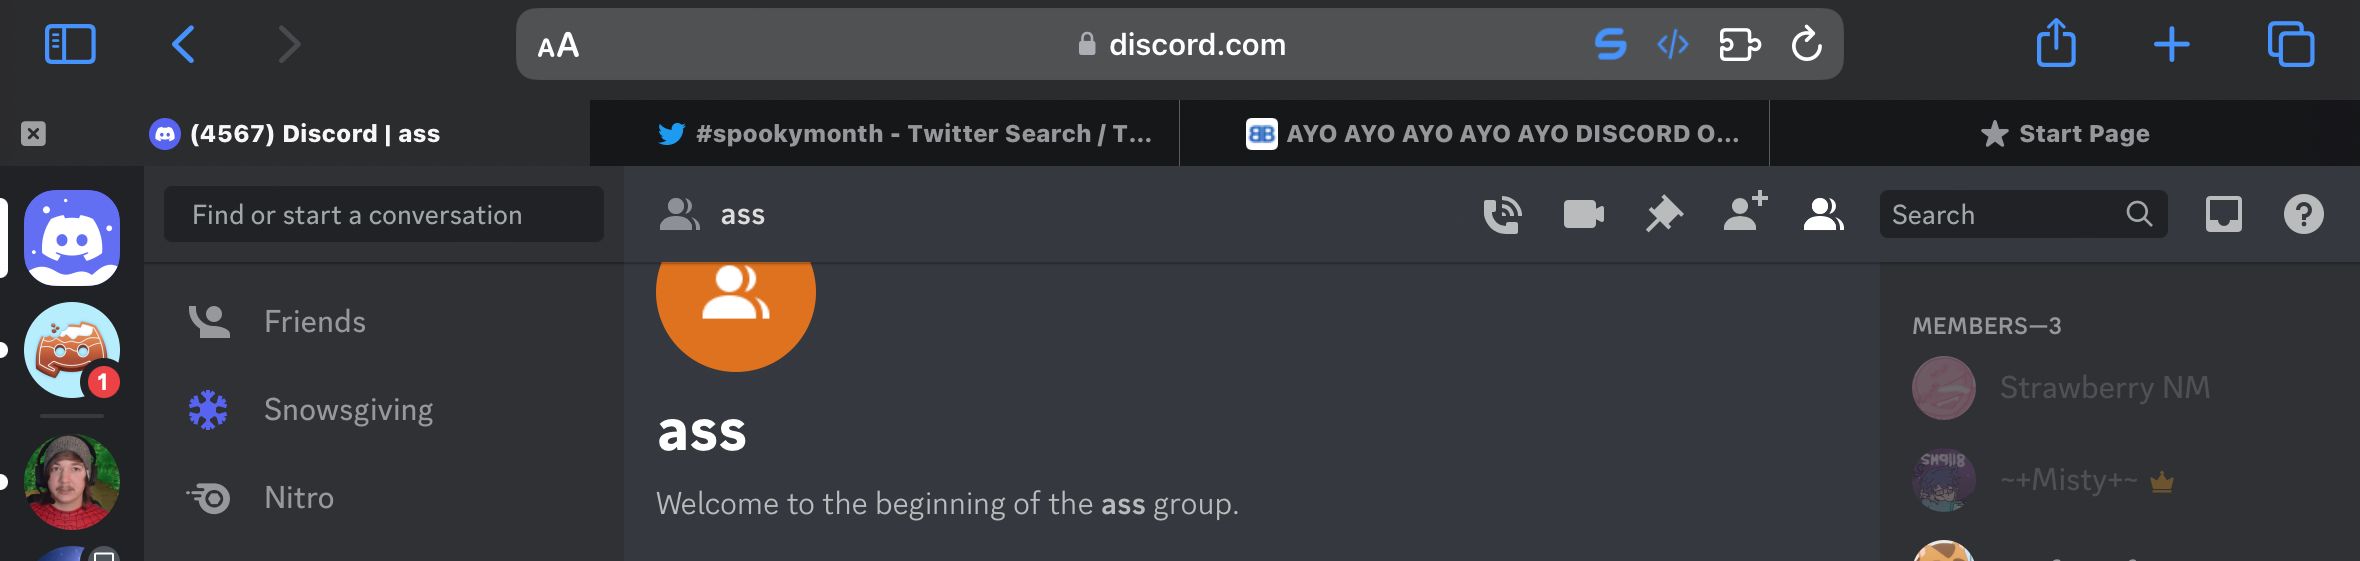Show the Safari tab overview

pos(2290,45)
